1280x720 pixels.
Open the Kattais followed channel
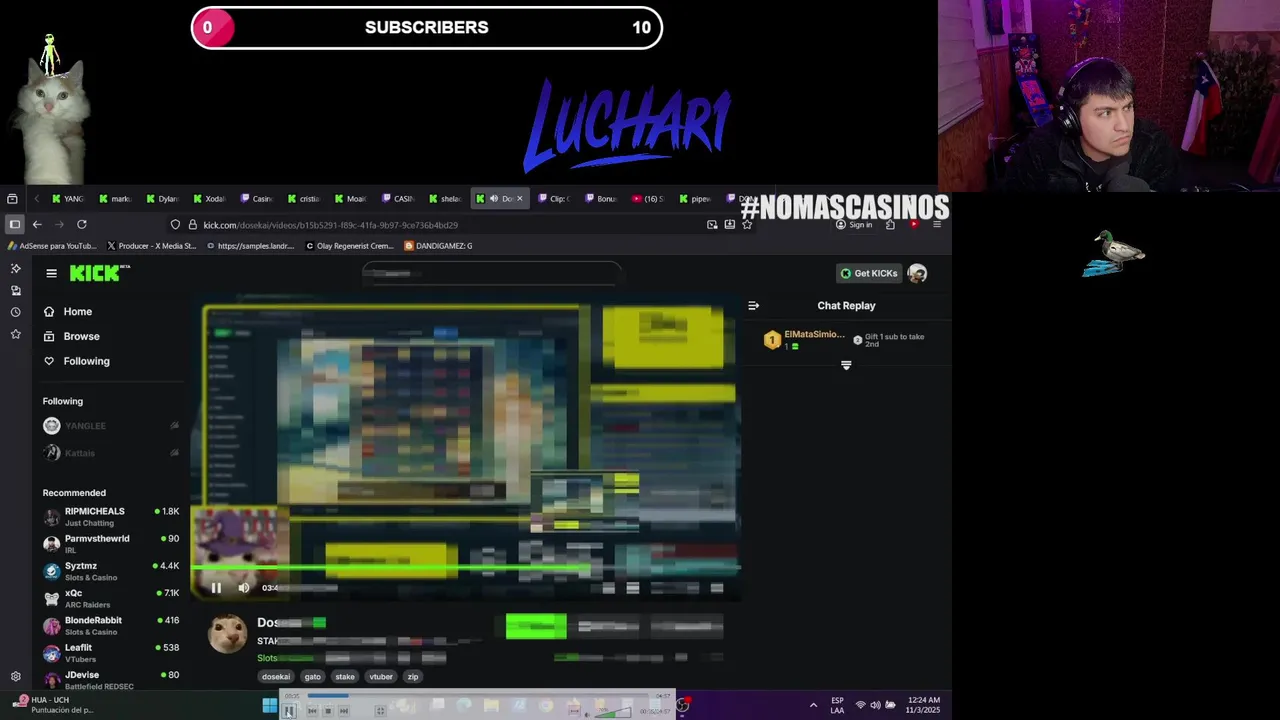110,453
